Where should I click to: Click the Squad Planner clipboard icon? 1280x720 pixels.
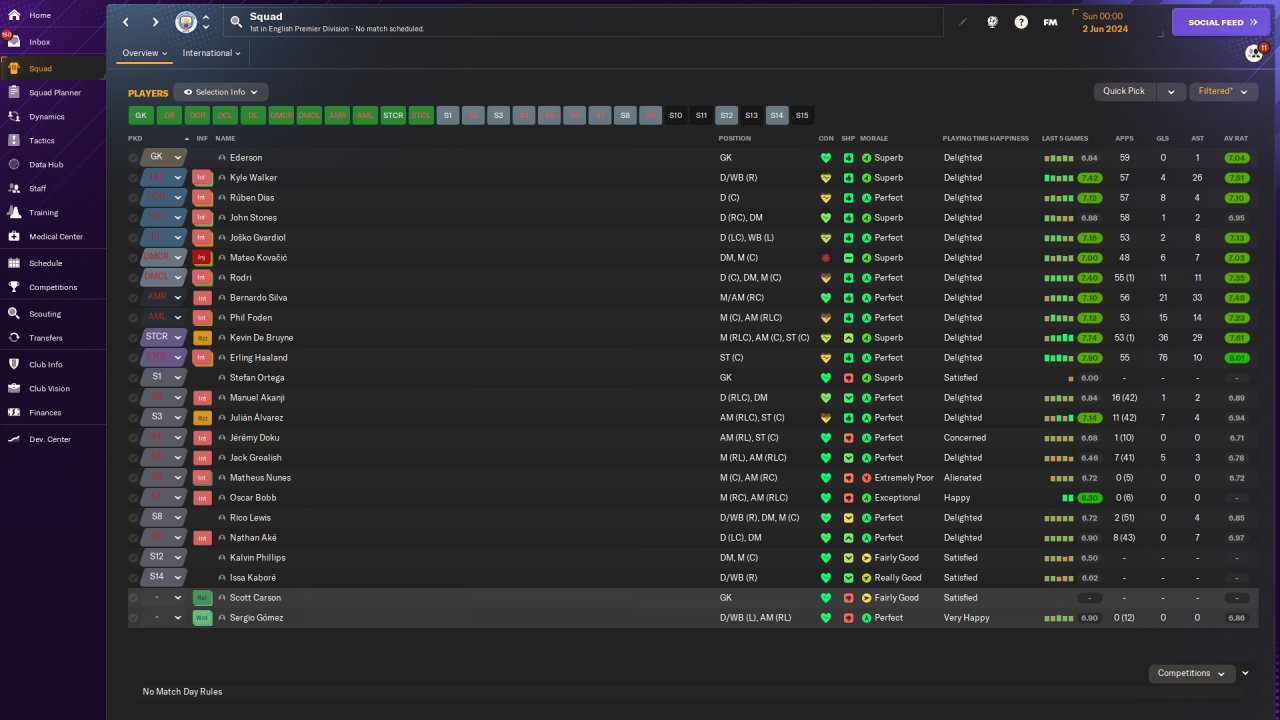14,93
